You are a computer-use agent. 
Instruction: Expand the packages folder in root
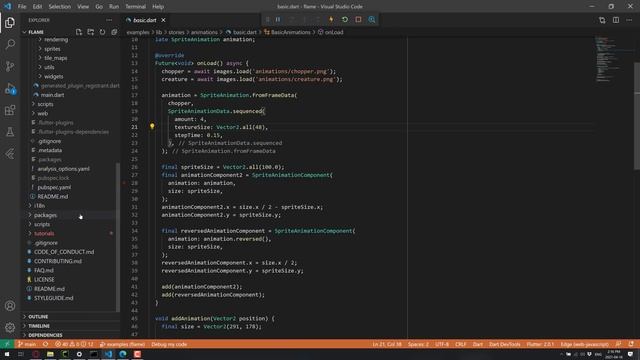(x=45, y=215)
